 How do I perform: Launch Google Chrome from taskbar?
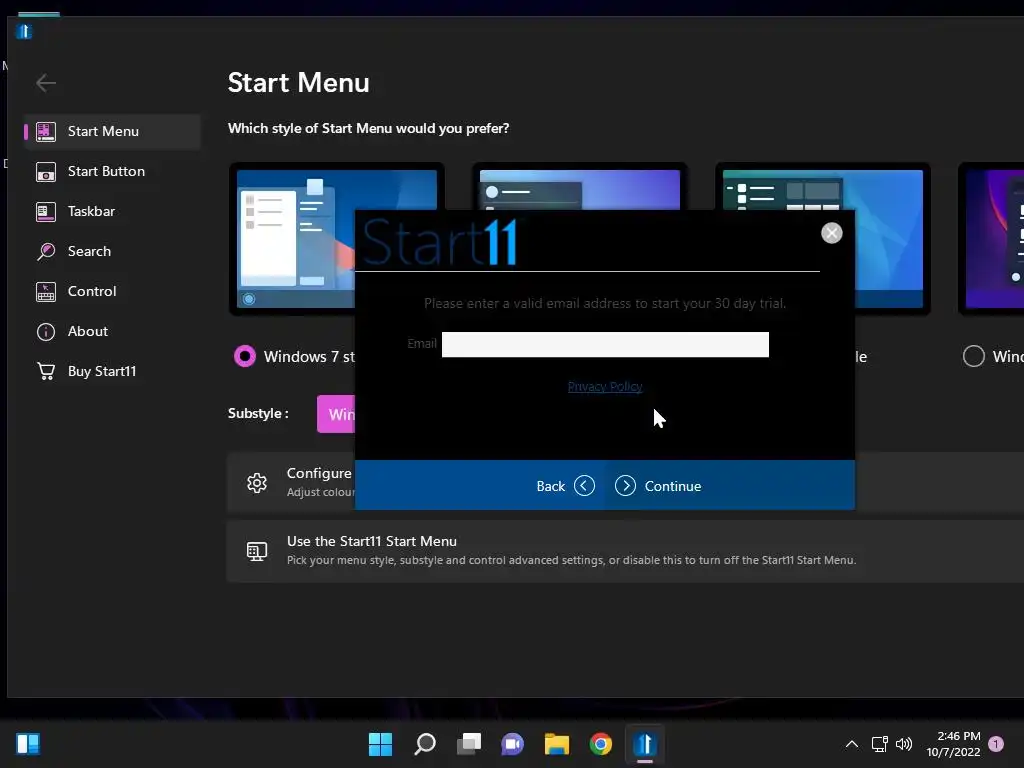pos(601,744)
